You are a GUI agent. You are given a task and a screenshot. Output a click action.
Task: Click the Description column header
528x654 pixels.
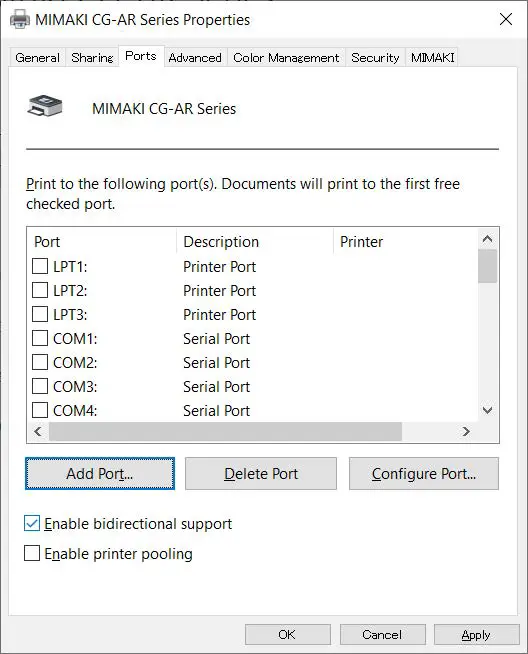click(x=255, y=241)
